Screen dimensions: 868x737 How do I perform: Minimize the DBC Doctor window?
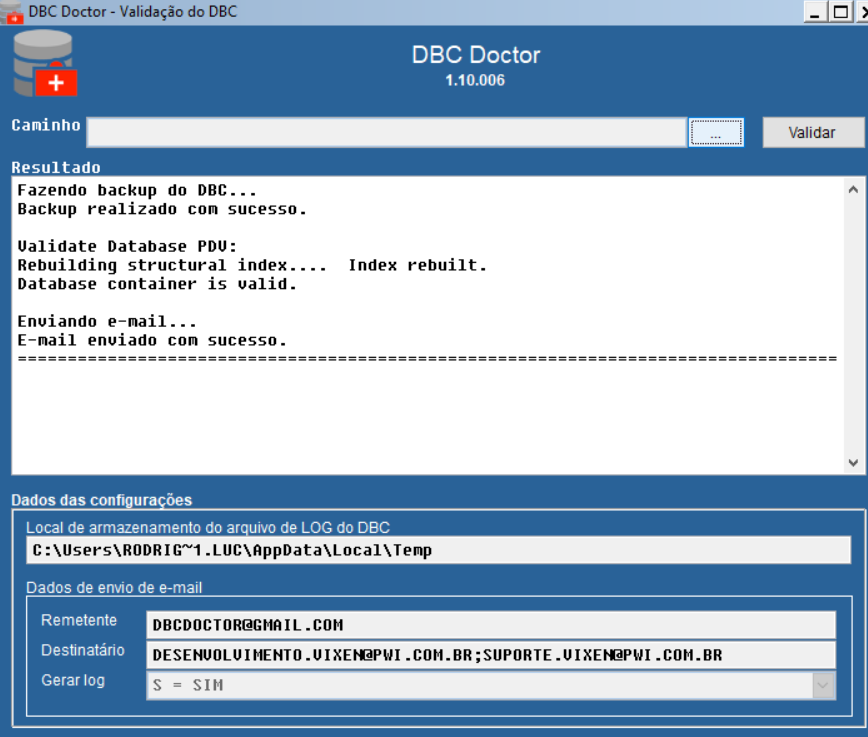click(816, 12)
